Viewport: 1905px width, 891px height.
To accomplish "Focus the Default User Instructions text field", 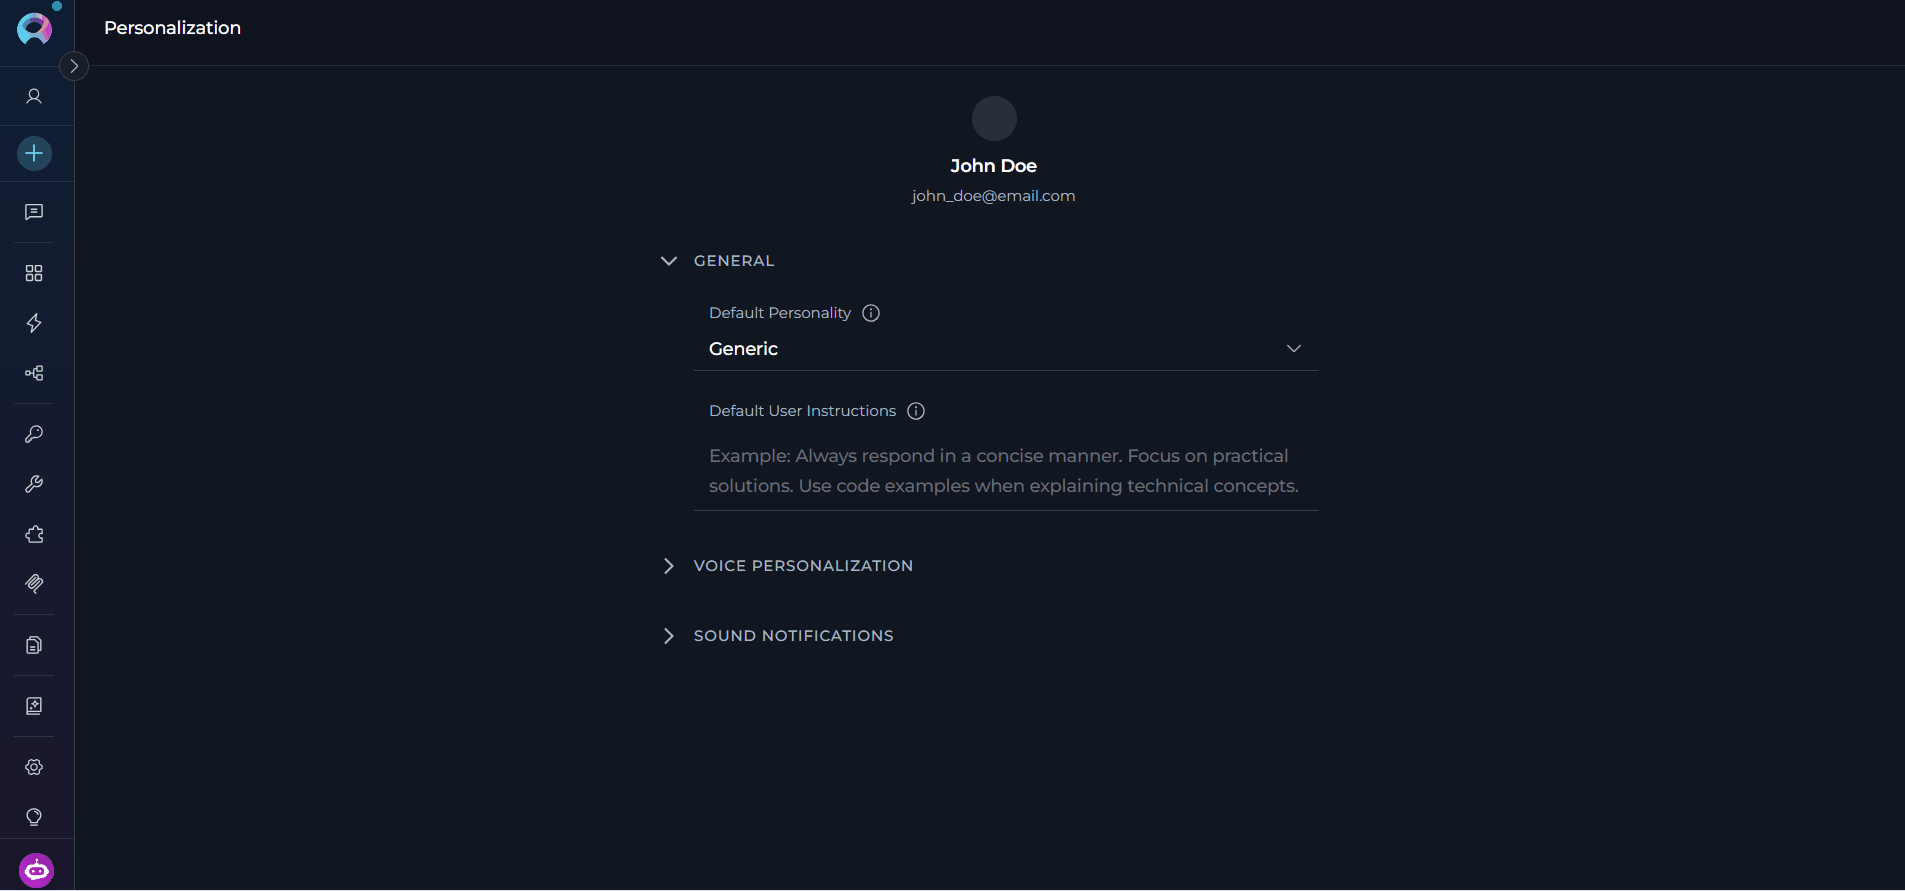I will (x=1006, y=471).
